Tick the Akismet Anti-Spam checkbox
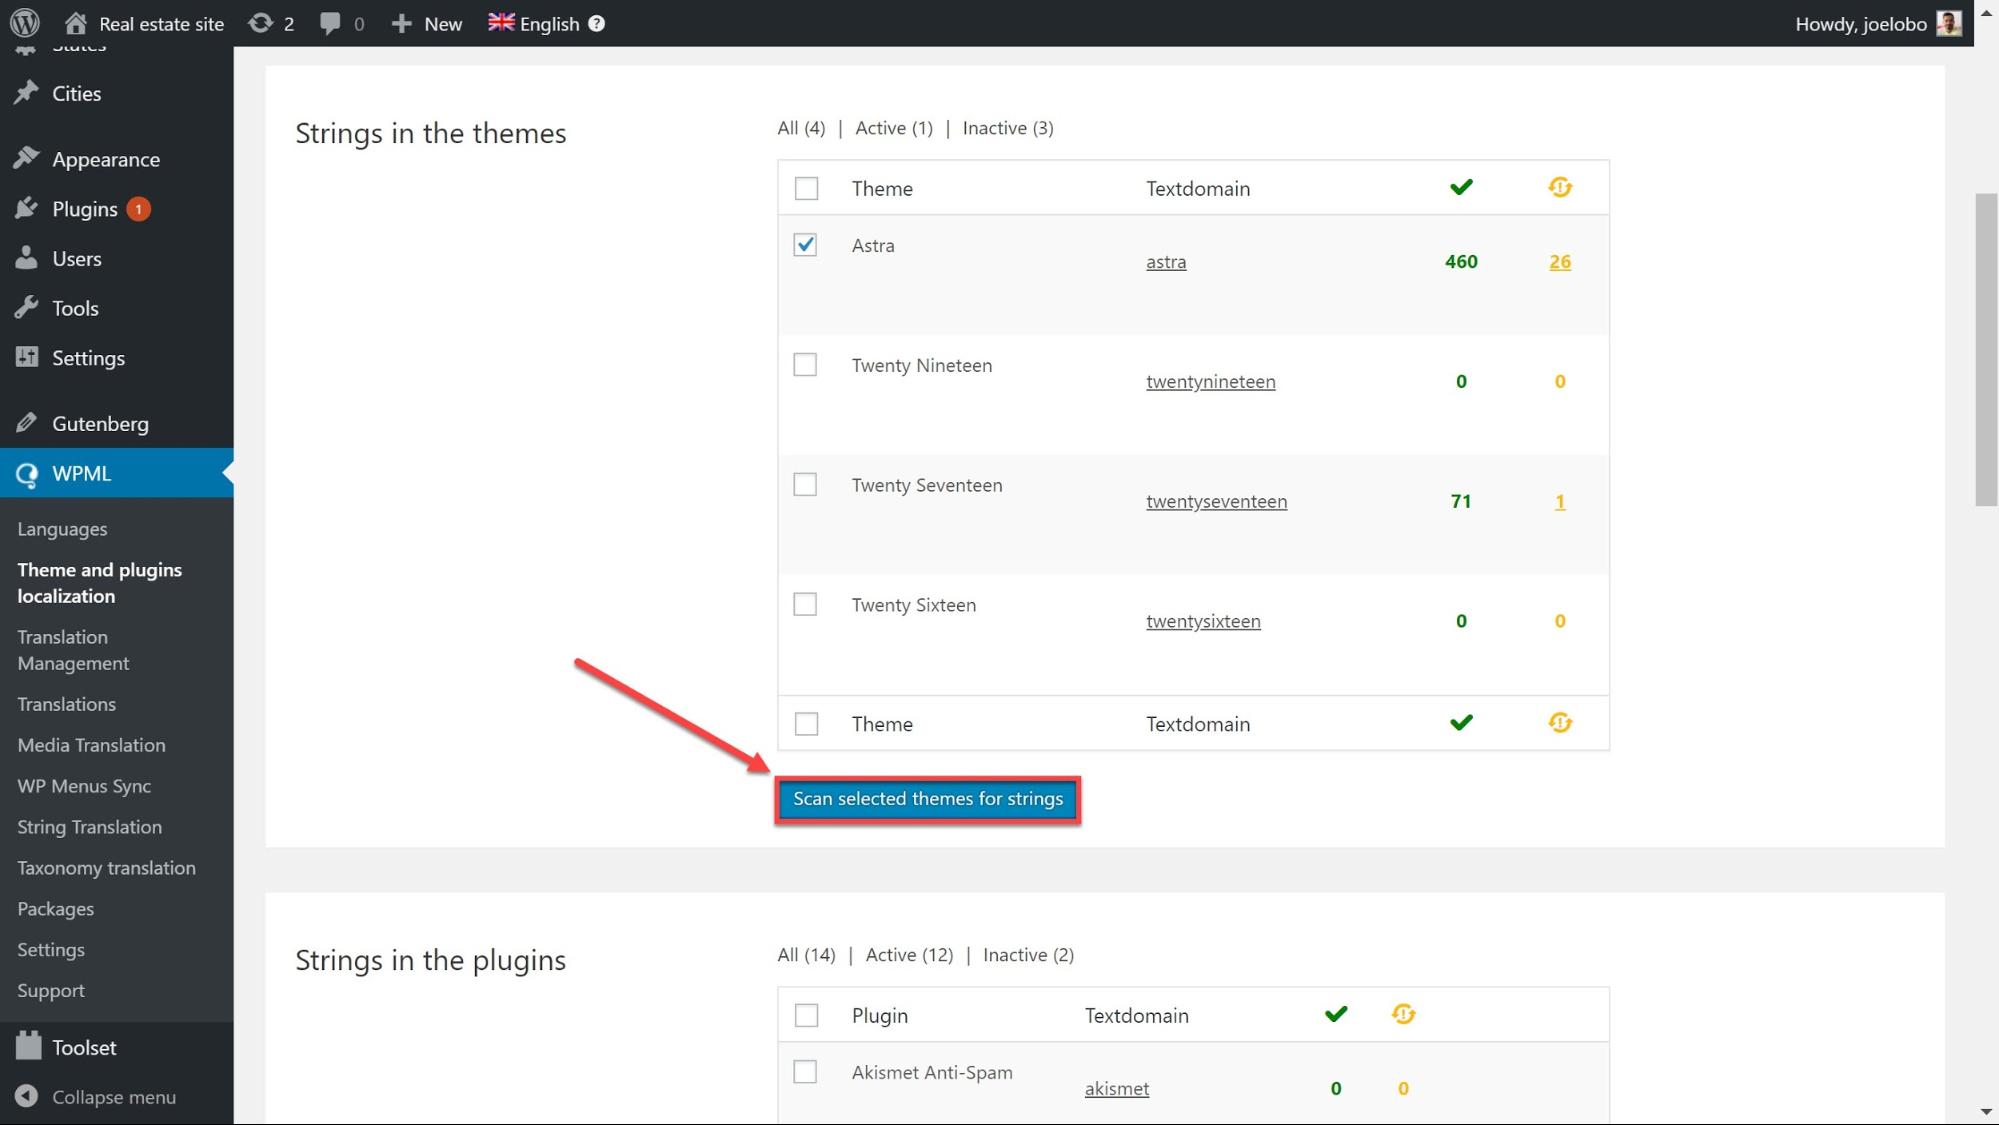The image size is (1999, 1125). tap(805, 1072)
